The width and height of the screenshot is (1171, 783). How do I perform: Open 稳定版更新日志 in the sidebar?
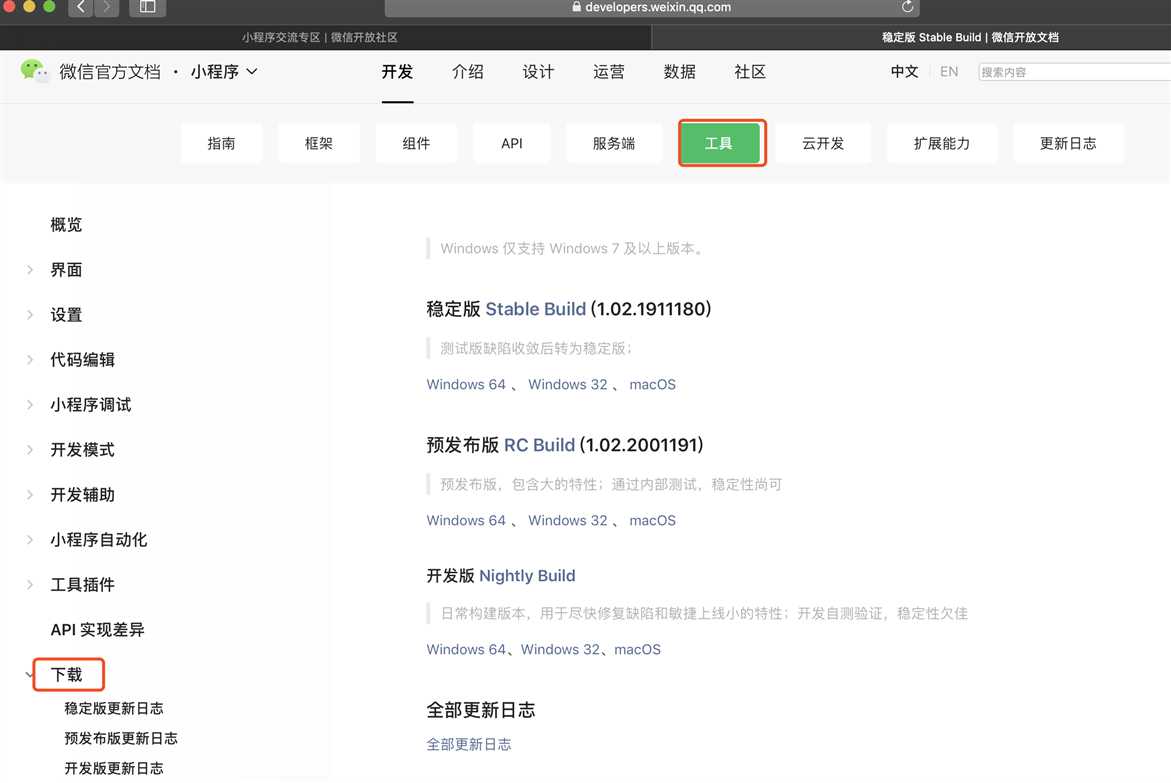pyautogui.click(x=114, y=708)
